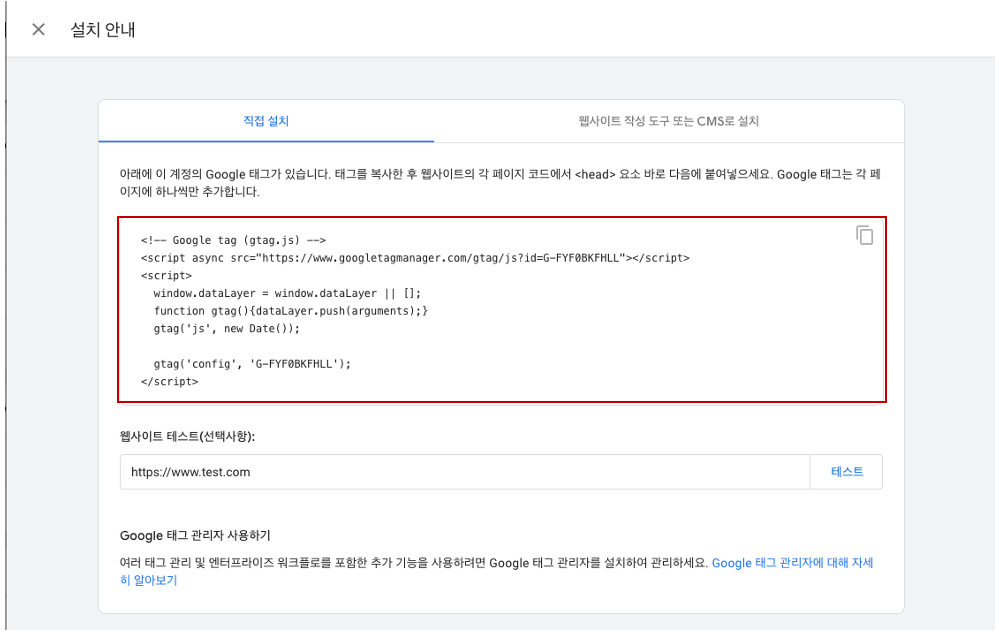Click the gtag('js', new Date()) line
This screenshot has width=999, height=635.
(226, 329)
